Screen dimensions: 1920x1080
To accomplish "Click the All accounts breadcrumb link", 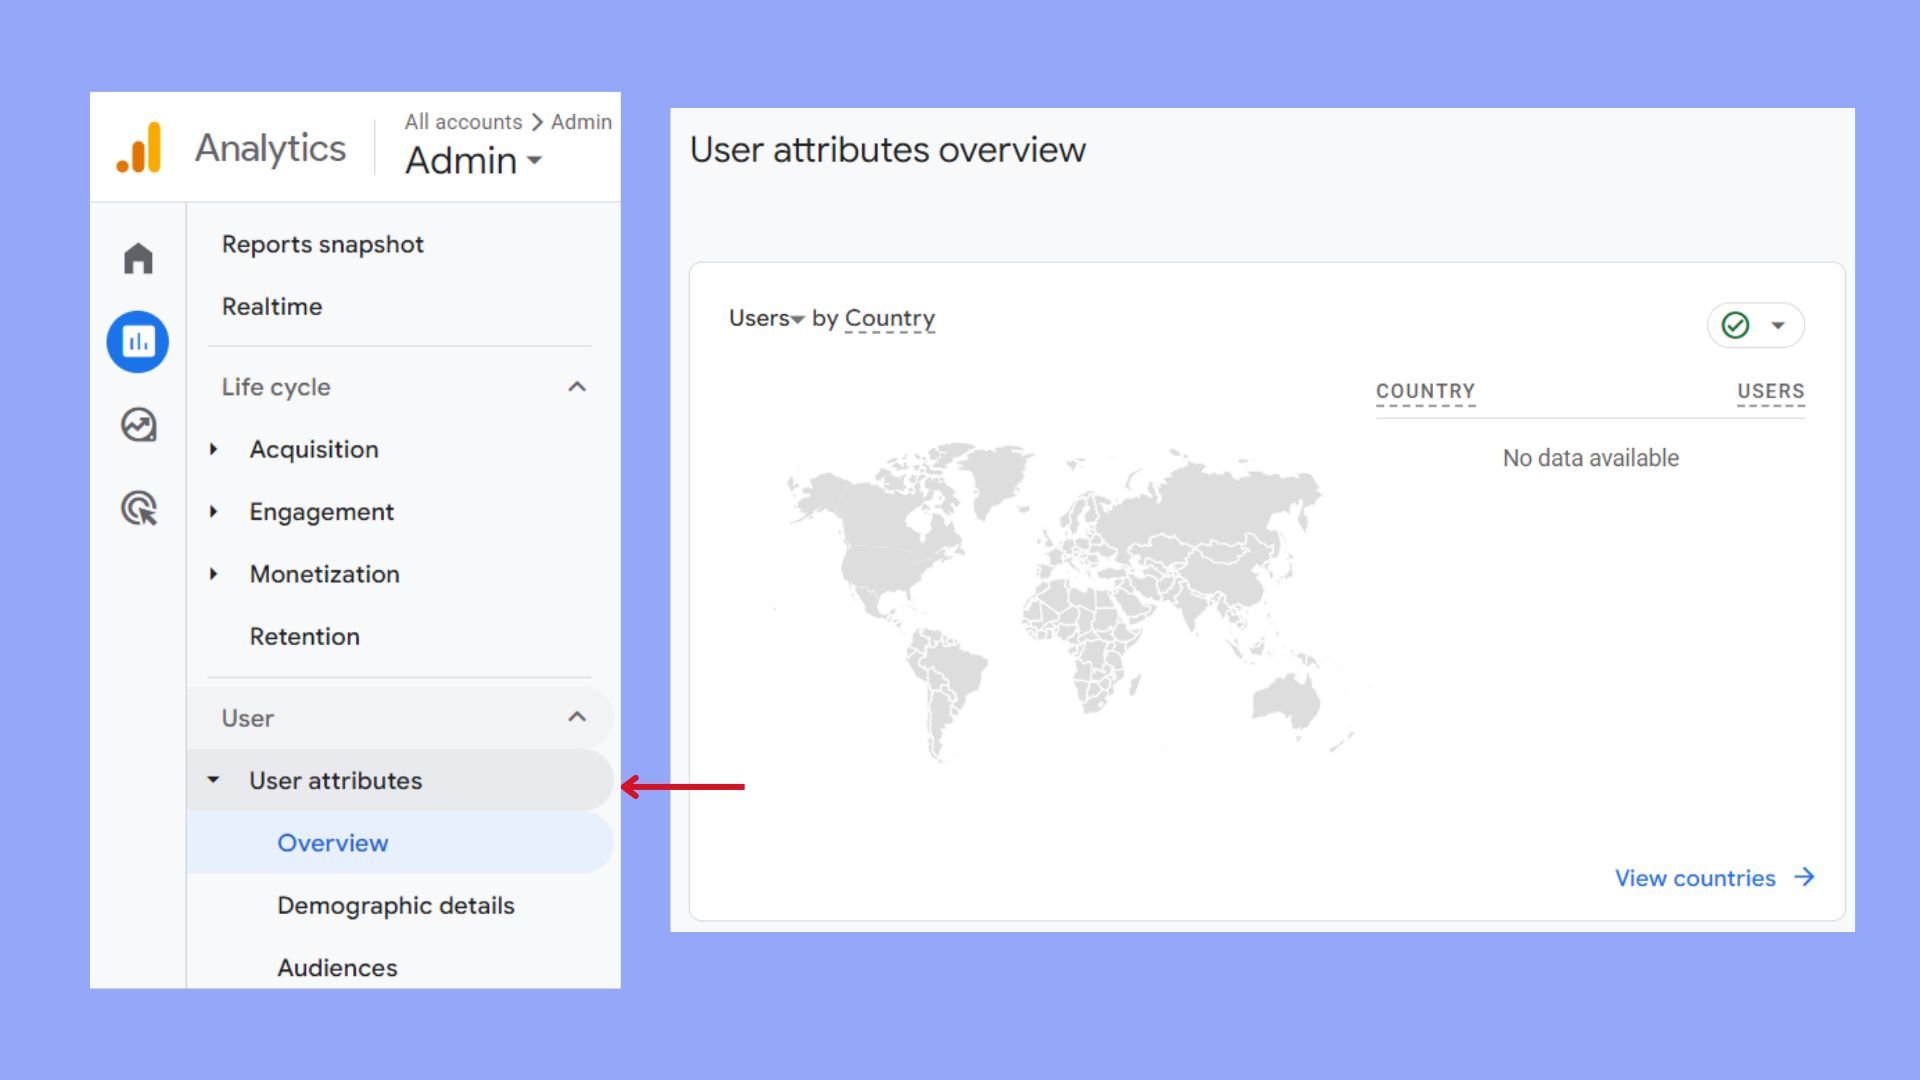I will click(463, 122).
